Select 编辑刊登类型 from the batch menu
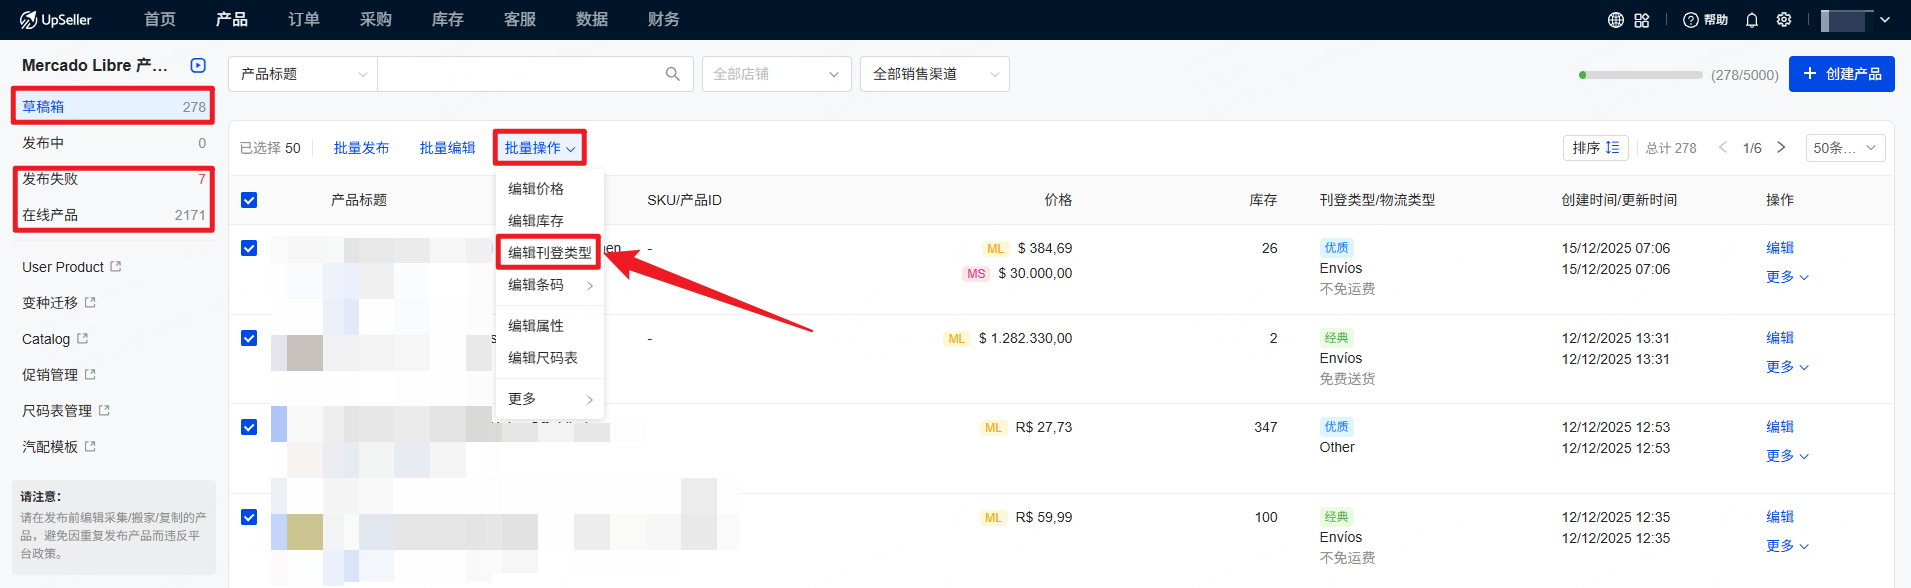The image size is (1911, 588). coord(549,253)
